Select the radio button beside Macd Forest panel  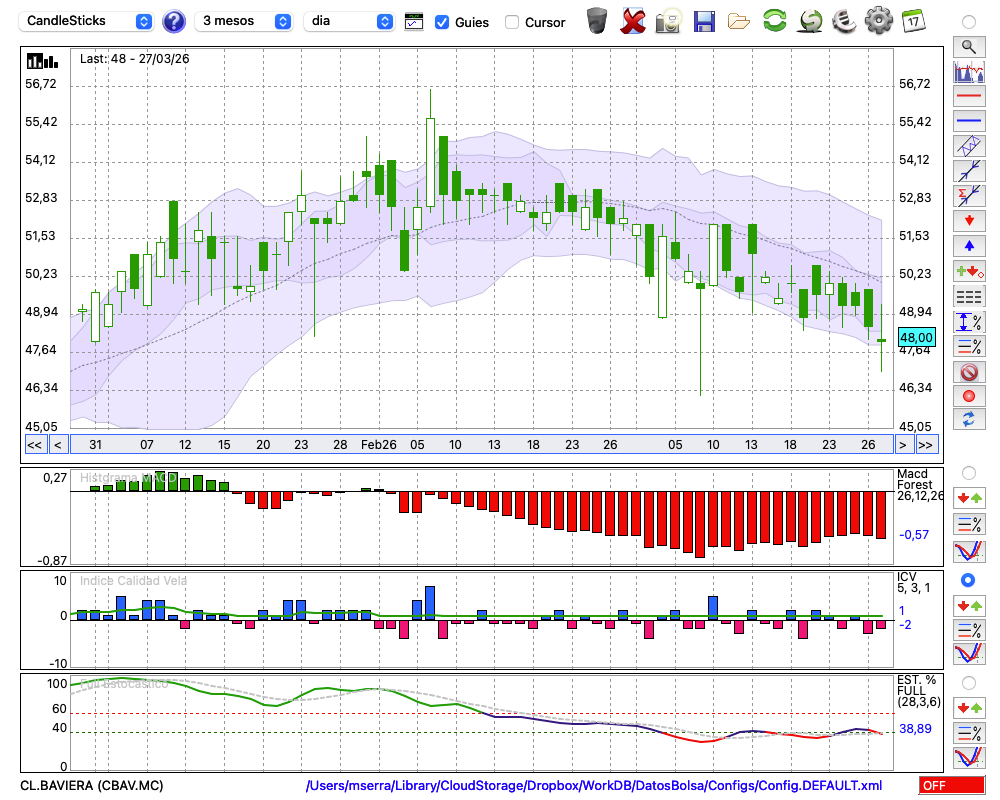point(968,472)
